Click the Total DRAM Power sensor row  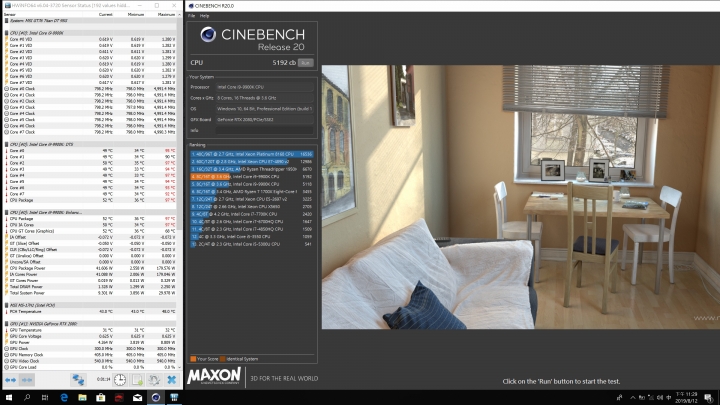pyautogui.click(x=90, y=287)
